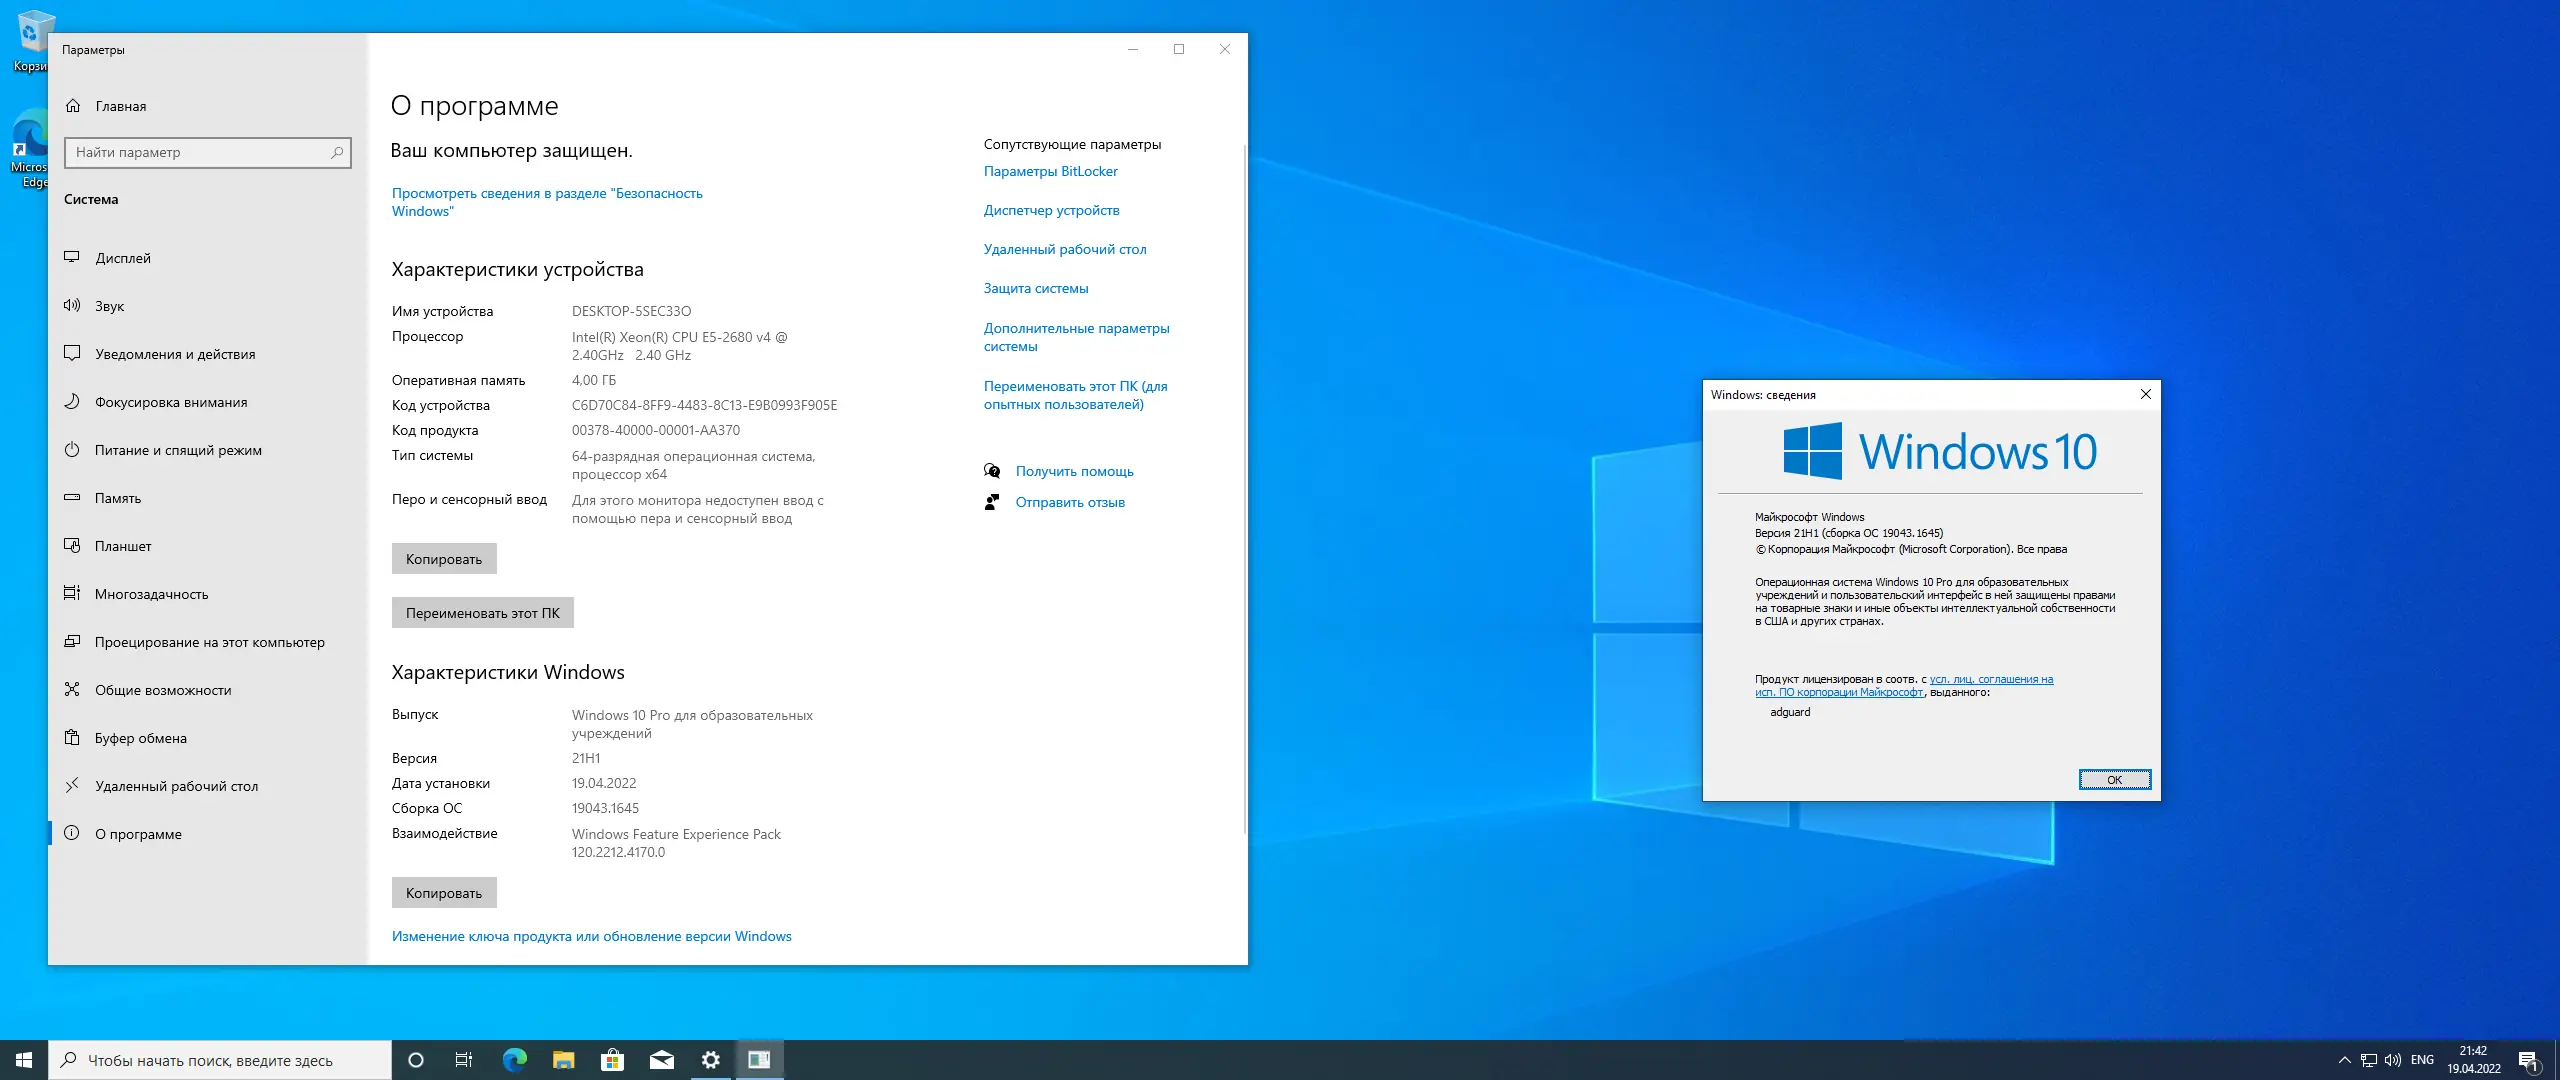
Task: Show hidden tray icons chevron
Action: pos(2344,1060)
